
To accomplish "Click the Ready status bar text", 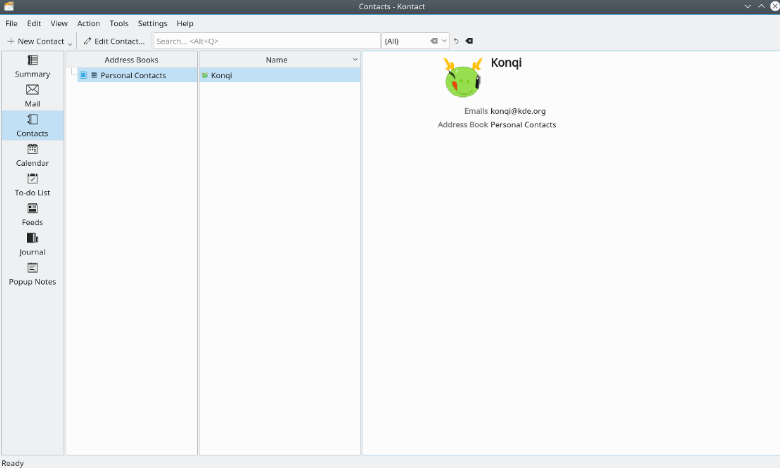I will click(13, 463).
